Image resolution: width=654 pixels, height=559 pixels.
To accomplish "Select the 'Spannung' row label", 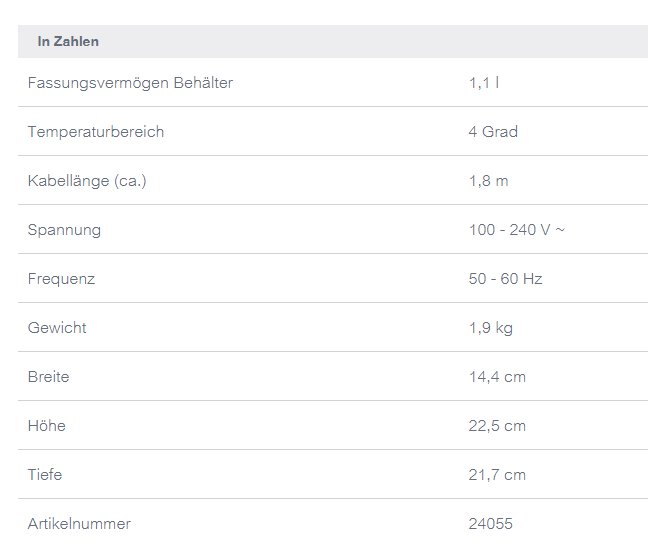I will pyautogui.click(x=65, y=230).
